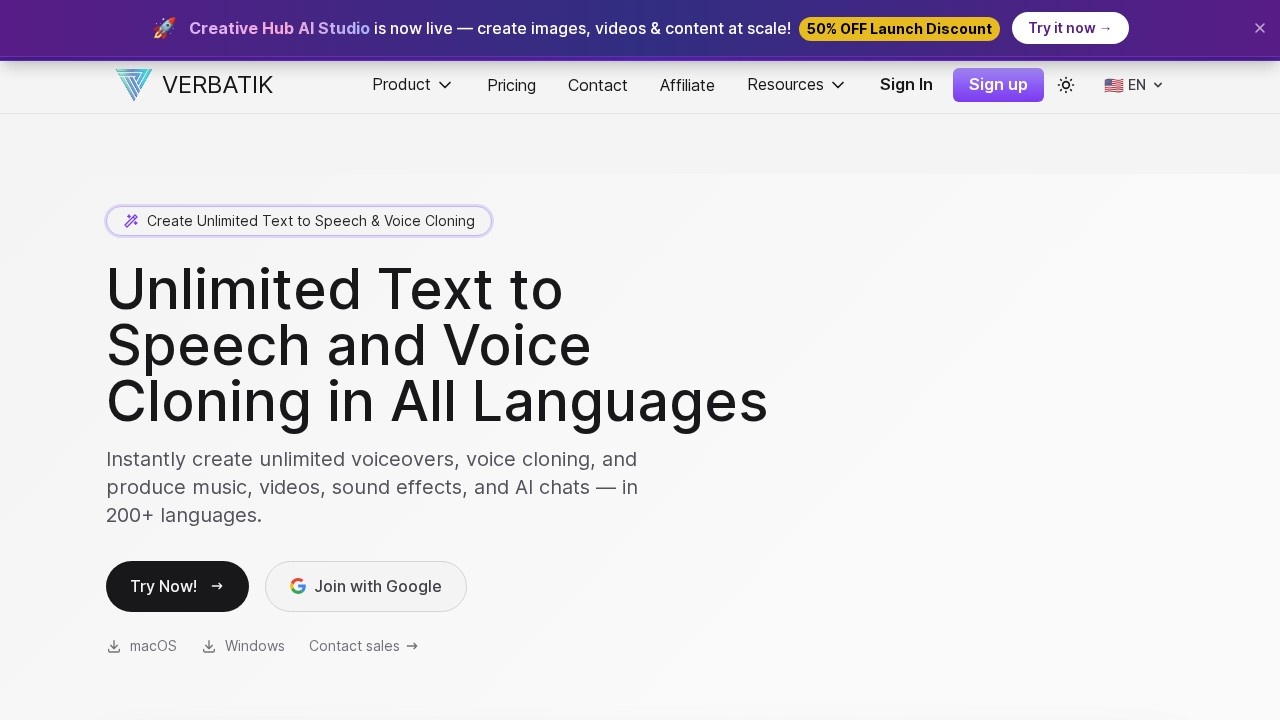Open the Affiliate nav link
The image size is (1280, 720).
(x=687, y=86)
